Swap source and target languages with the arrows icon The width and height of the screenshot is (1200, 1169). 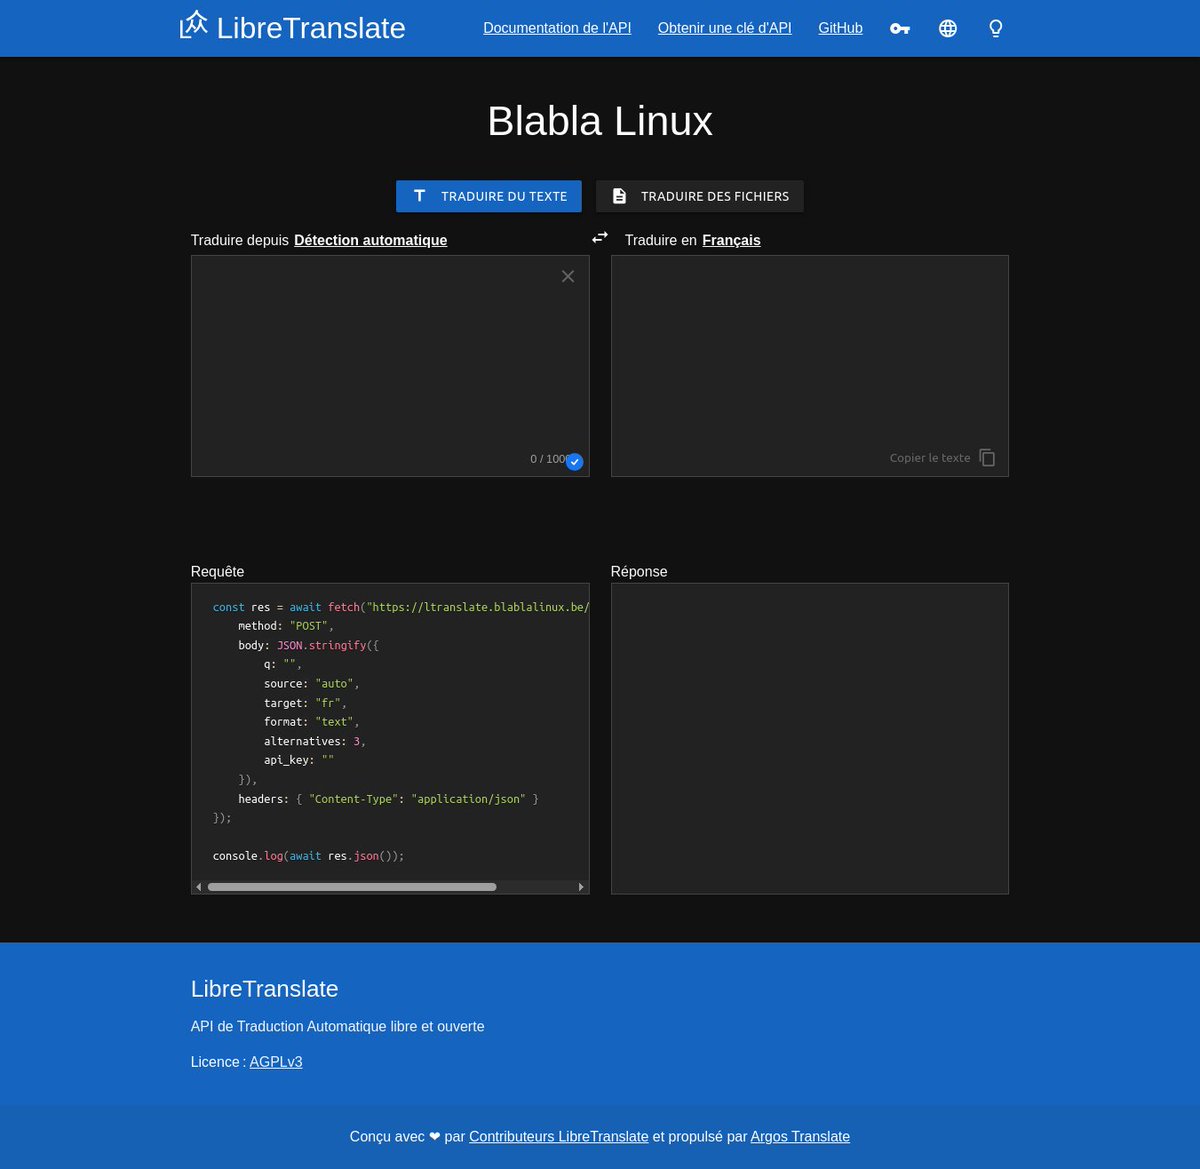pos(599,237)
